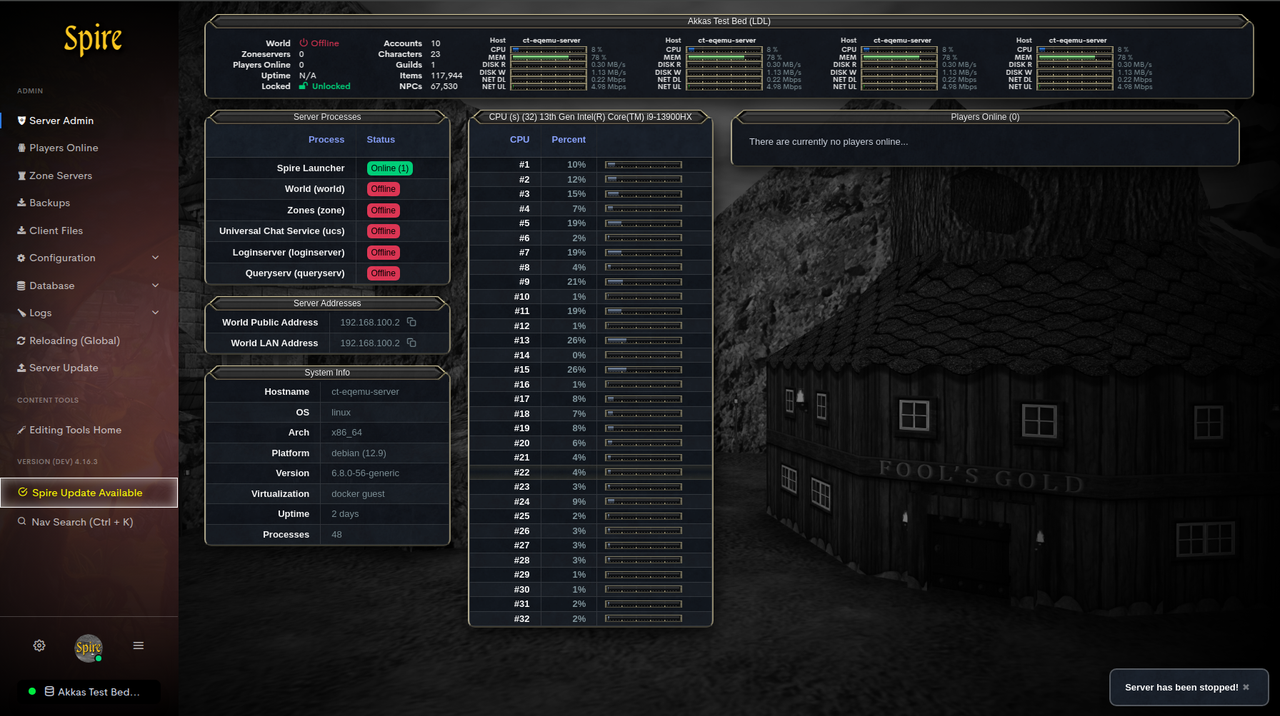Click the Akkas Test Bed (LDL) title

coord(729,21)
